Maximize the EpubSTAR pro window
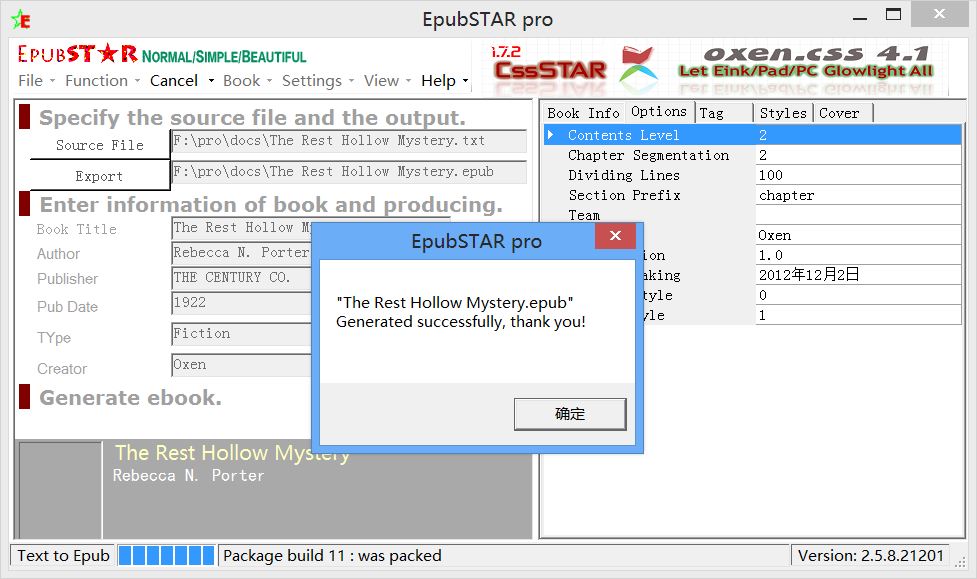The height and width of the screenshot is (579, 977). tap(894, 15)
